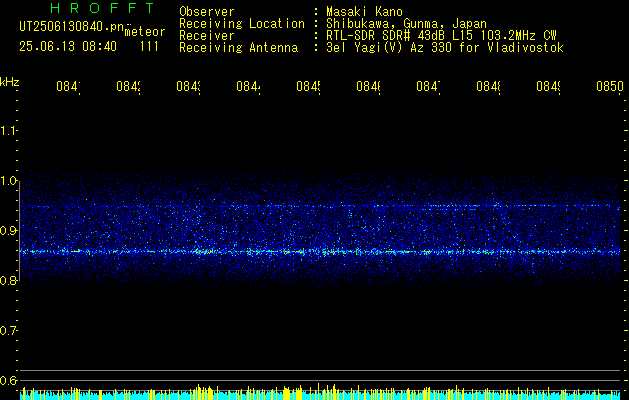Click the faint spectral line near 0.95 kHz

point(320,206)
